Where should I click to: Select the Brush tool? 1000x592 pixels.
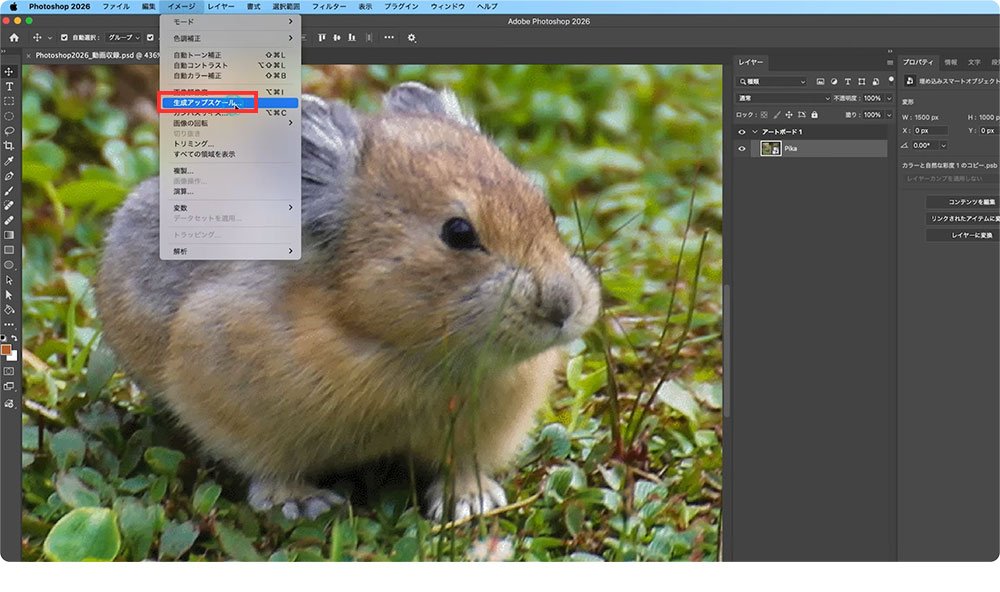[x=9, y=190]
